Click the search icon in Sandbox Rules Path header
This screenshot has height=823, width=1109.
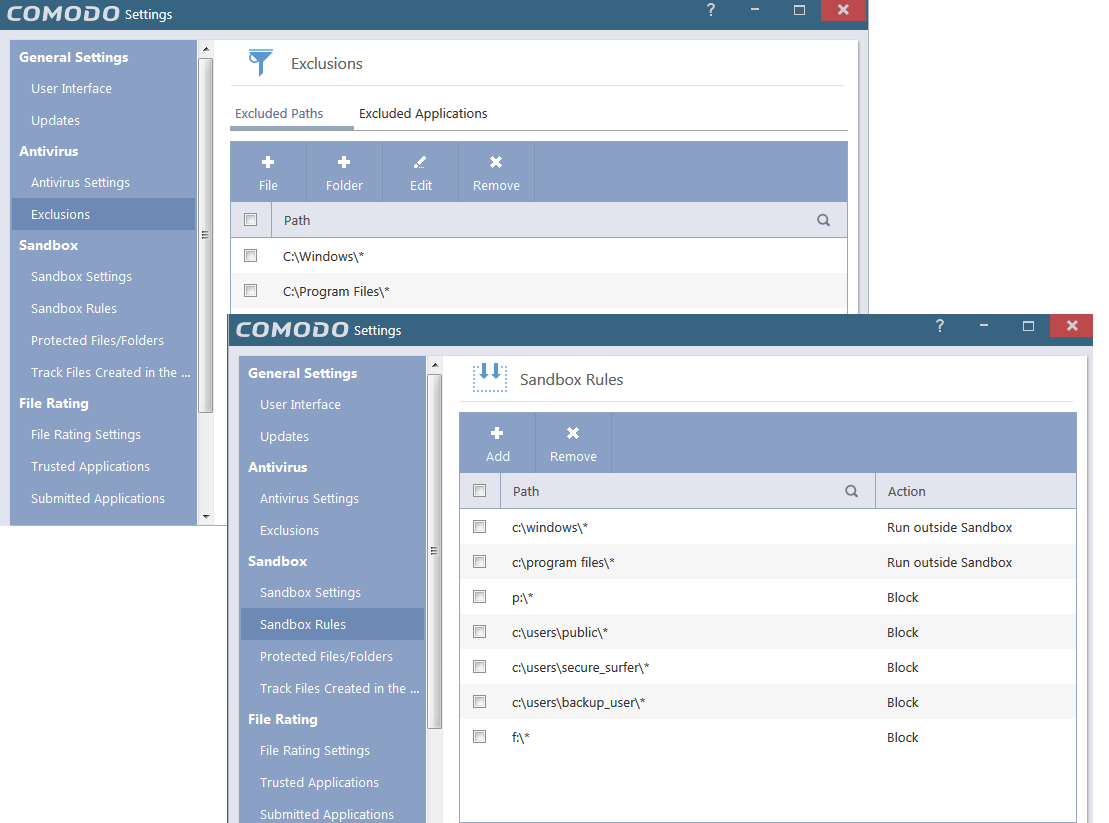pos(852,491)
